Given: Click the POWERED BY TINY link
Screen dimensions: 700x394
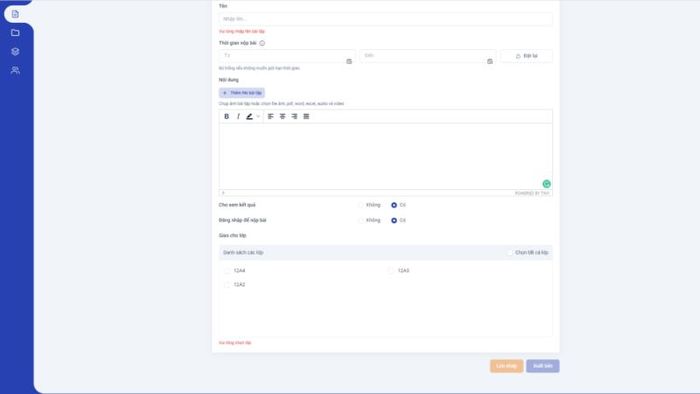Looking at the screenshot, I should pyautogui.click(x=532, y=193).
